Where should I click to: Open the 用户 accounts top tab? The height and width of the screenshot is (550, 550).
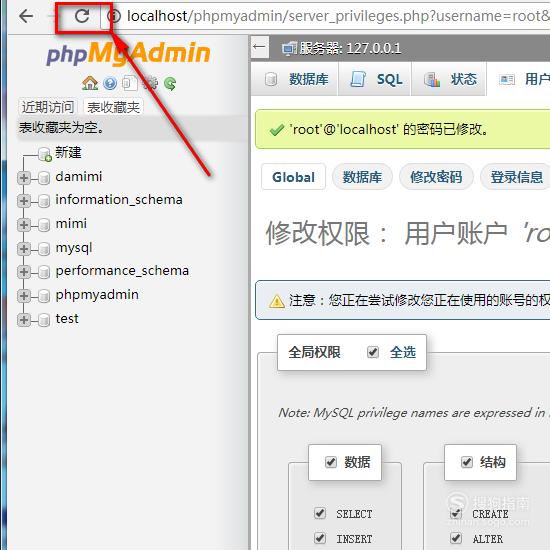pos(518,79)
